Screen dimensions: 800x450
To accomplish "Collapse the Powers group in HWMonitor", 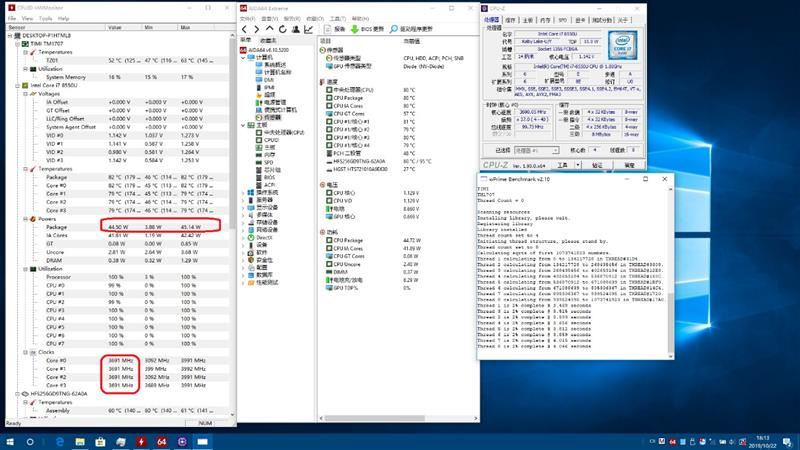I will coord(26,219).
